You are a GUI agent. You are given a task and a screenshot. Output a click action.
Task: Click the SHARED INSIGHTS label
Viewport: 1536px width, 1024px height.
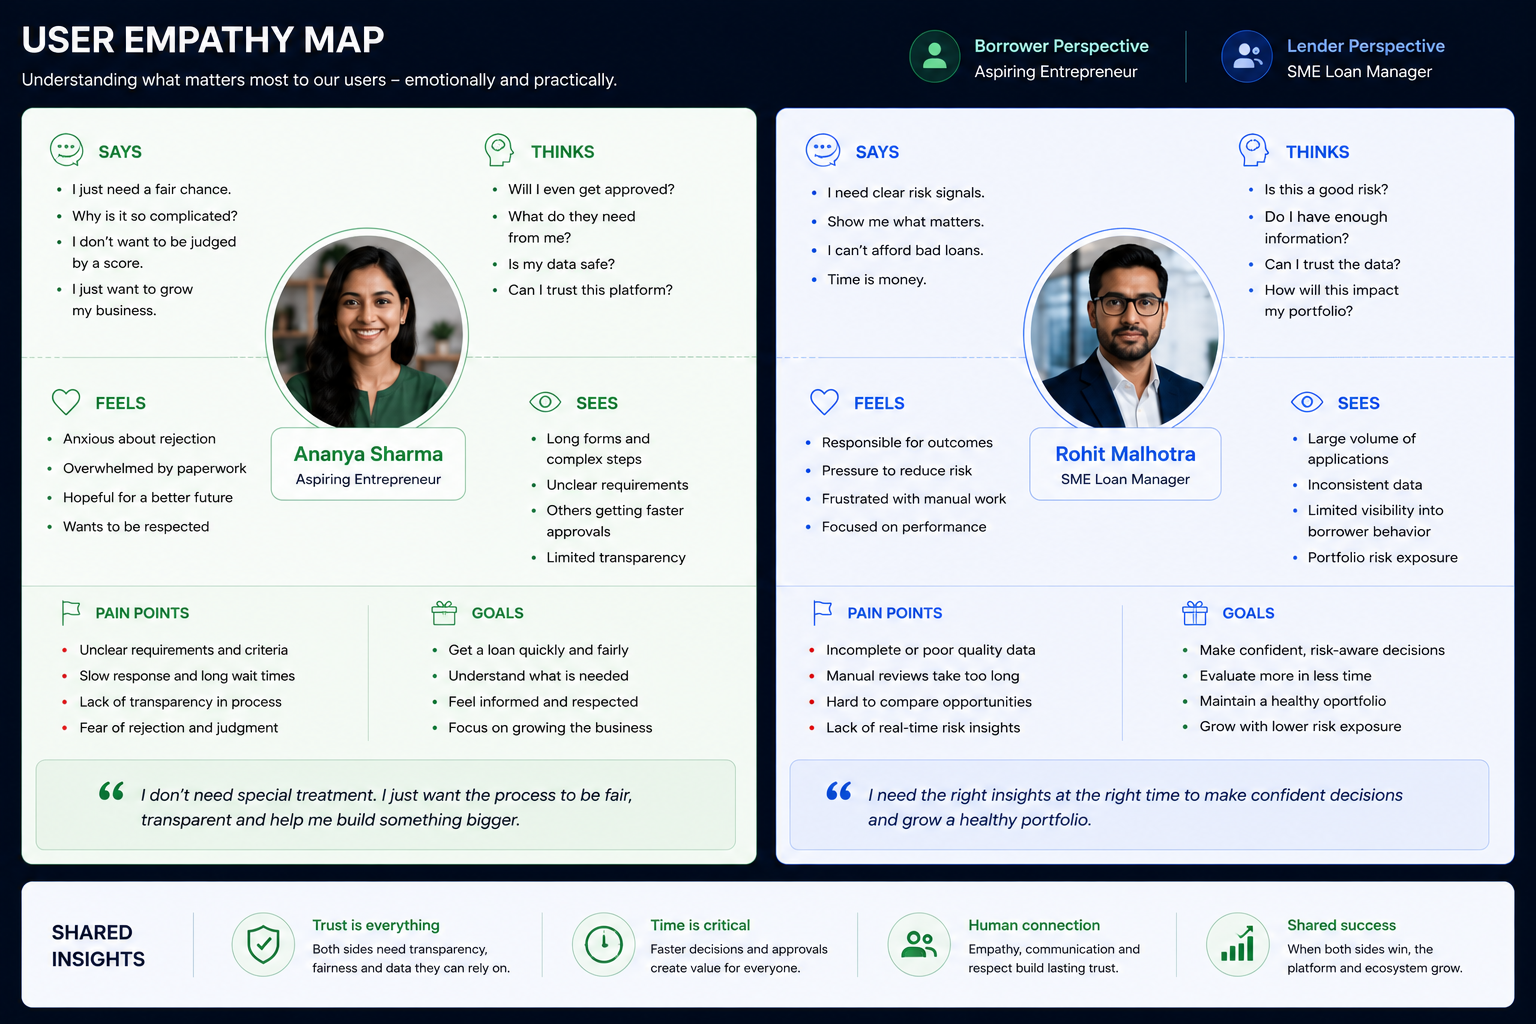coord(98,945)
